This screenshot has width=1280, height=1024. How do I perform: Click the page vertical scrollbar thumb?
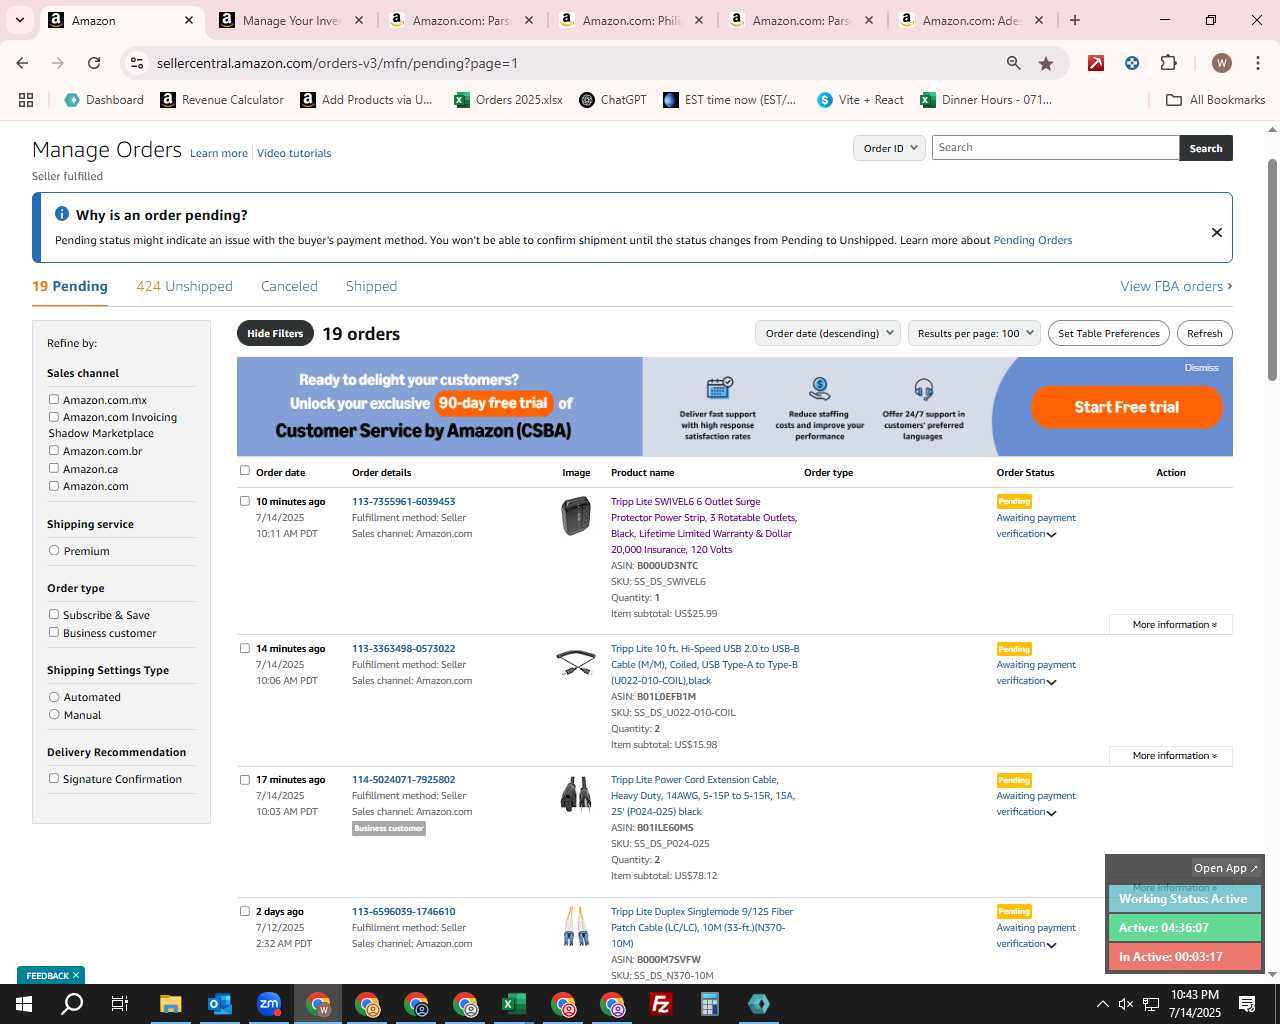(x=1272, y=268)
